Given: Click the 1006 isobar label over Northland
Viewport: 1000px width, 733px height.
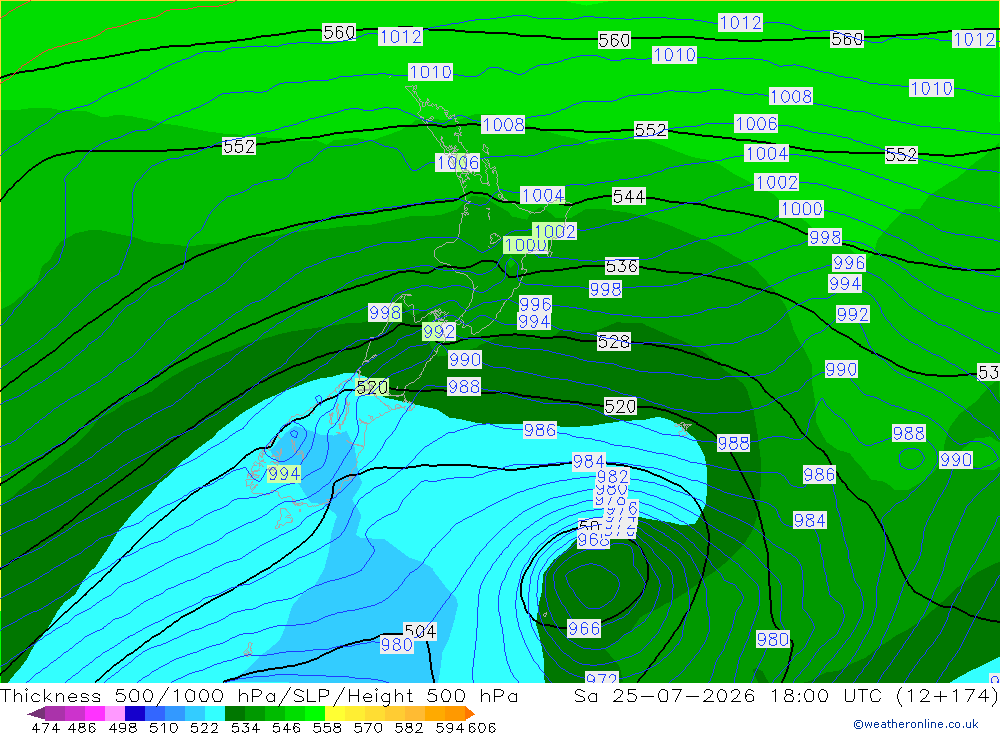Looking at the screenshot, I should (458, 163).
